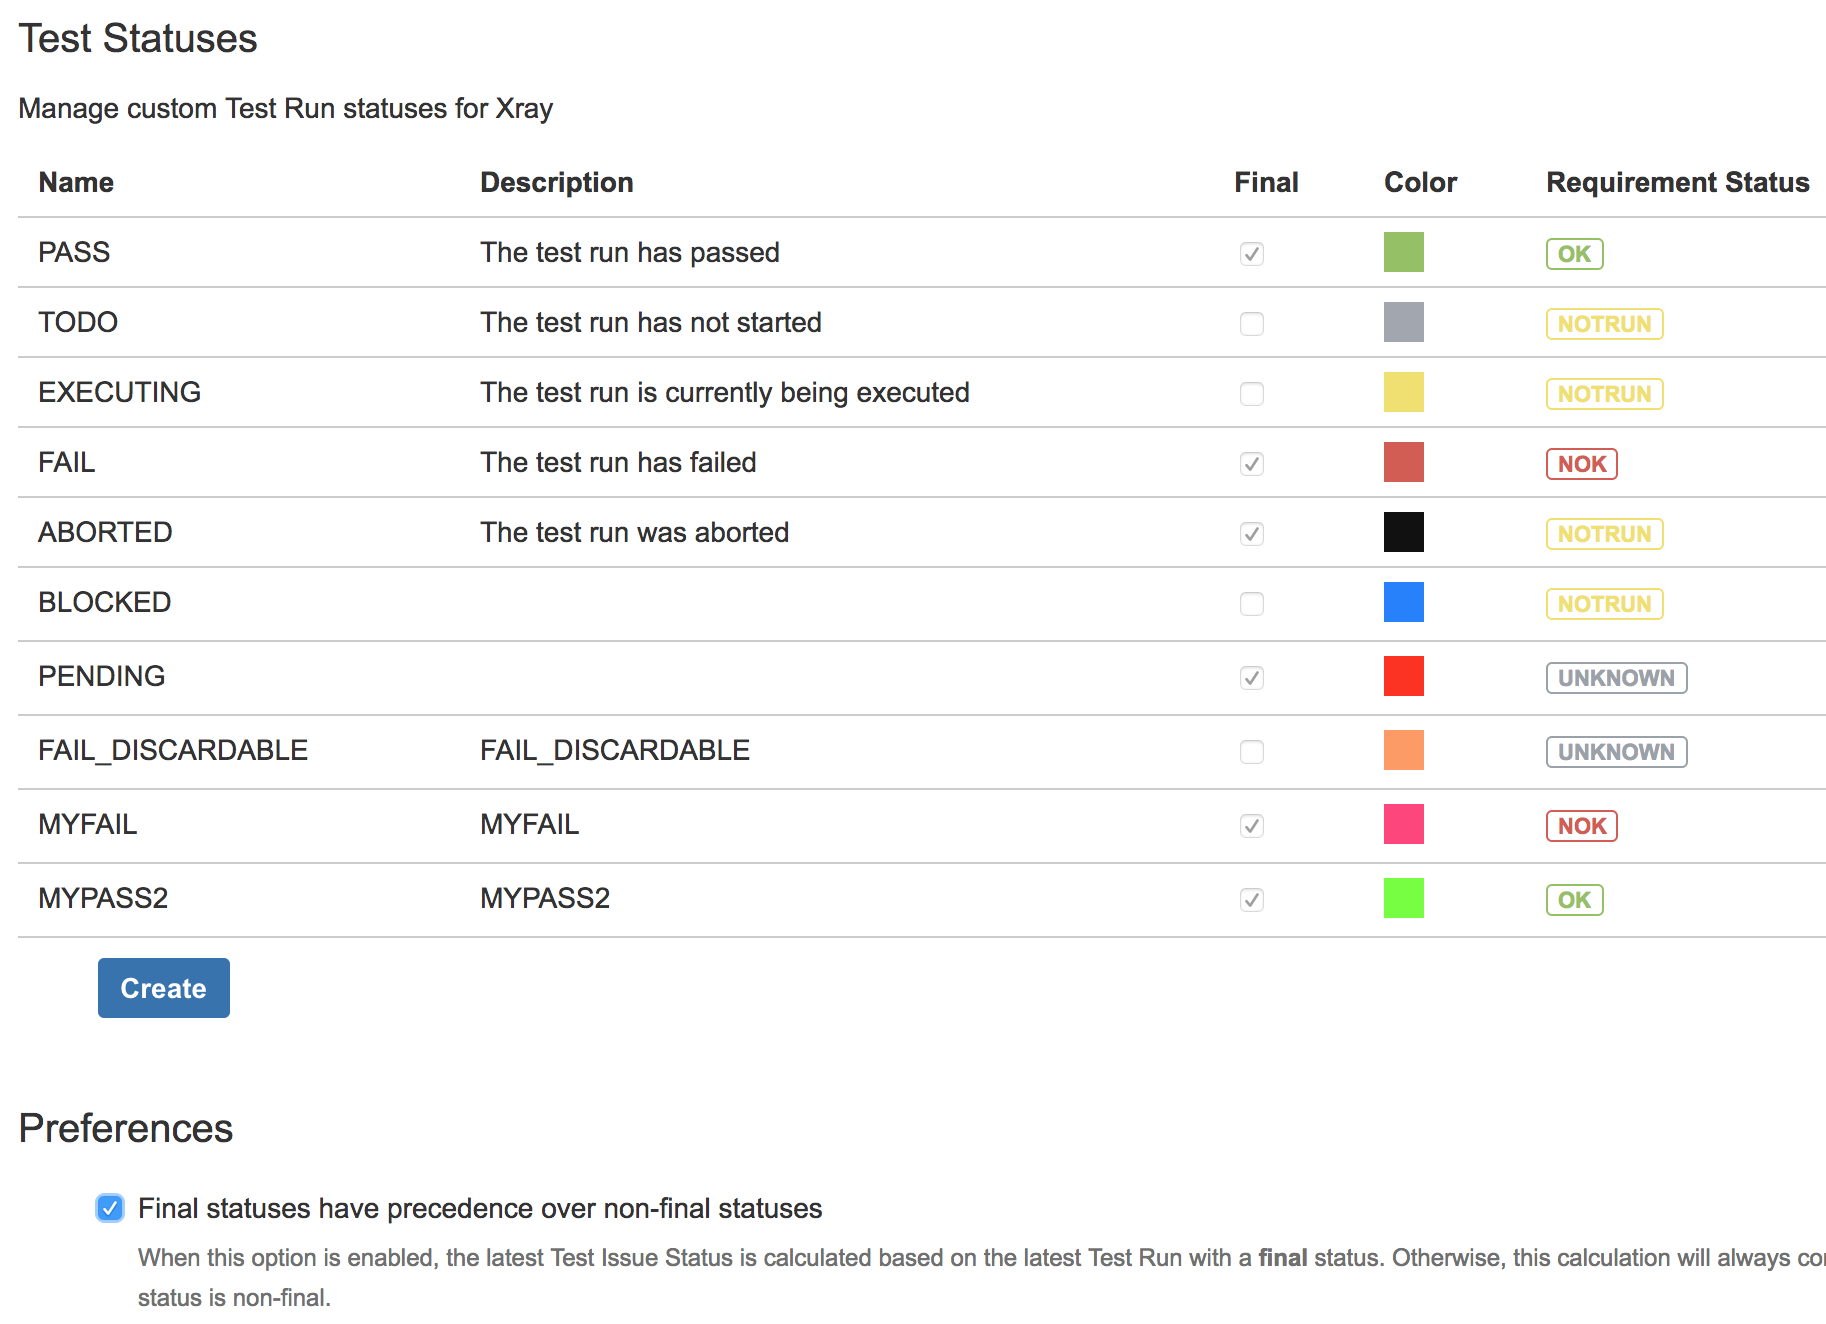Click the Create button
Viewport: 1826px width, 1324px height.
coord(164,988)
